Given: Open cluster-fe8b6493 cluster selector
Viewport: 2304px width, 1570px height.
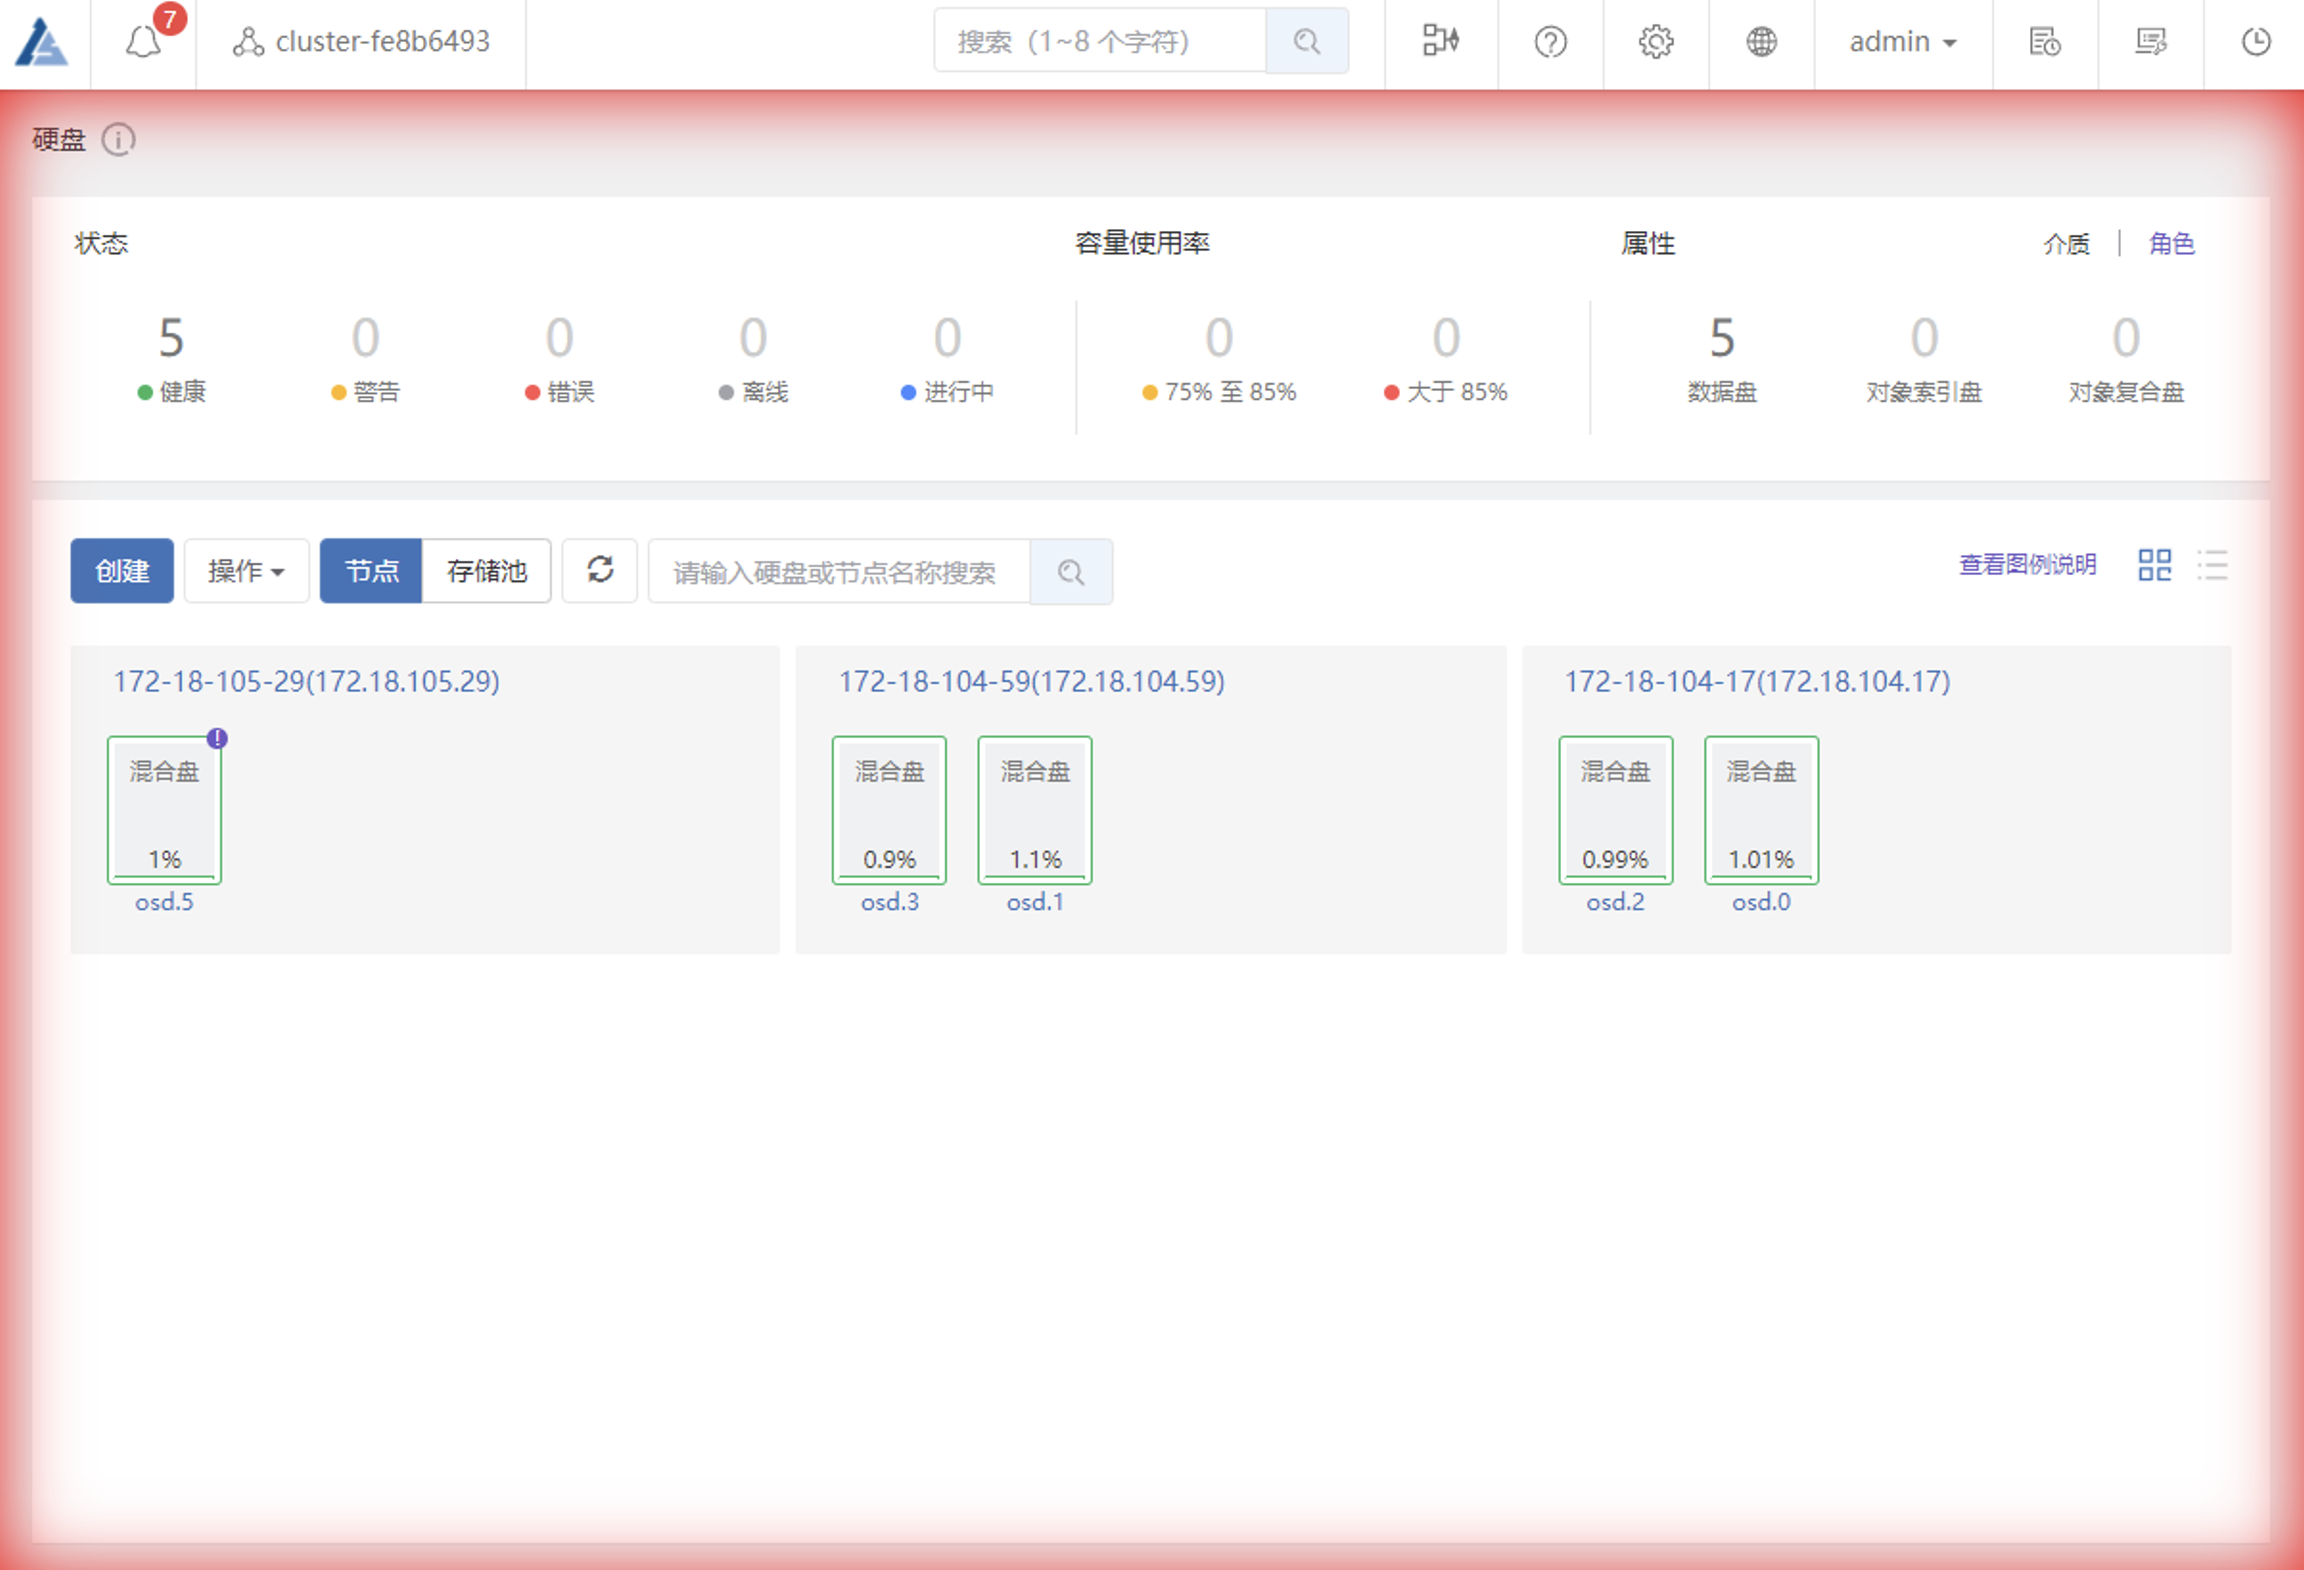Looking at the screenshot, I should 362,42.
